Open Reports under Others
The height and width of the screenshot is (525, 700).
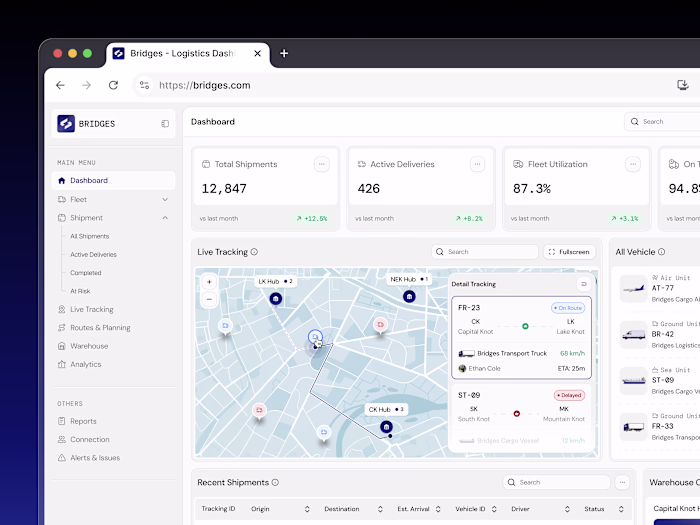pos(83,421)
